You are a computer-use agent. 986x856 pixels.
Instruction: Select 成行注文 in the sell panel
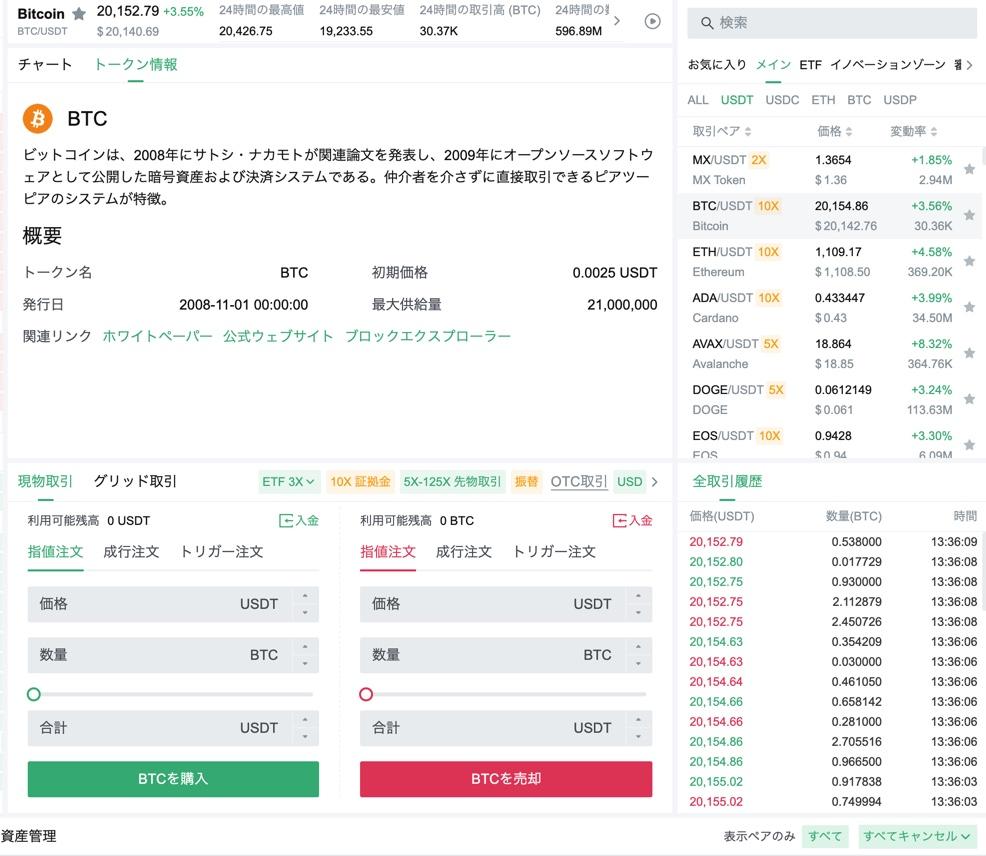tap(463, 552)
